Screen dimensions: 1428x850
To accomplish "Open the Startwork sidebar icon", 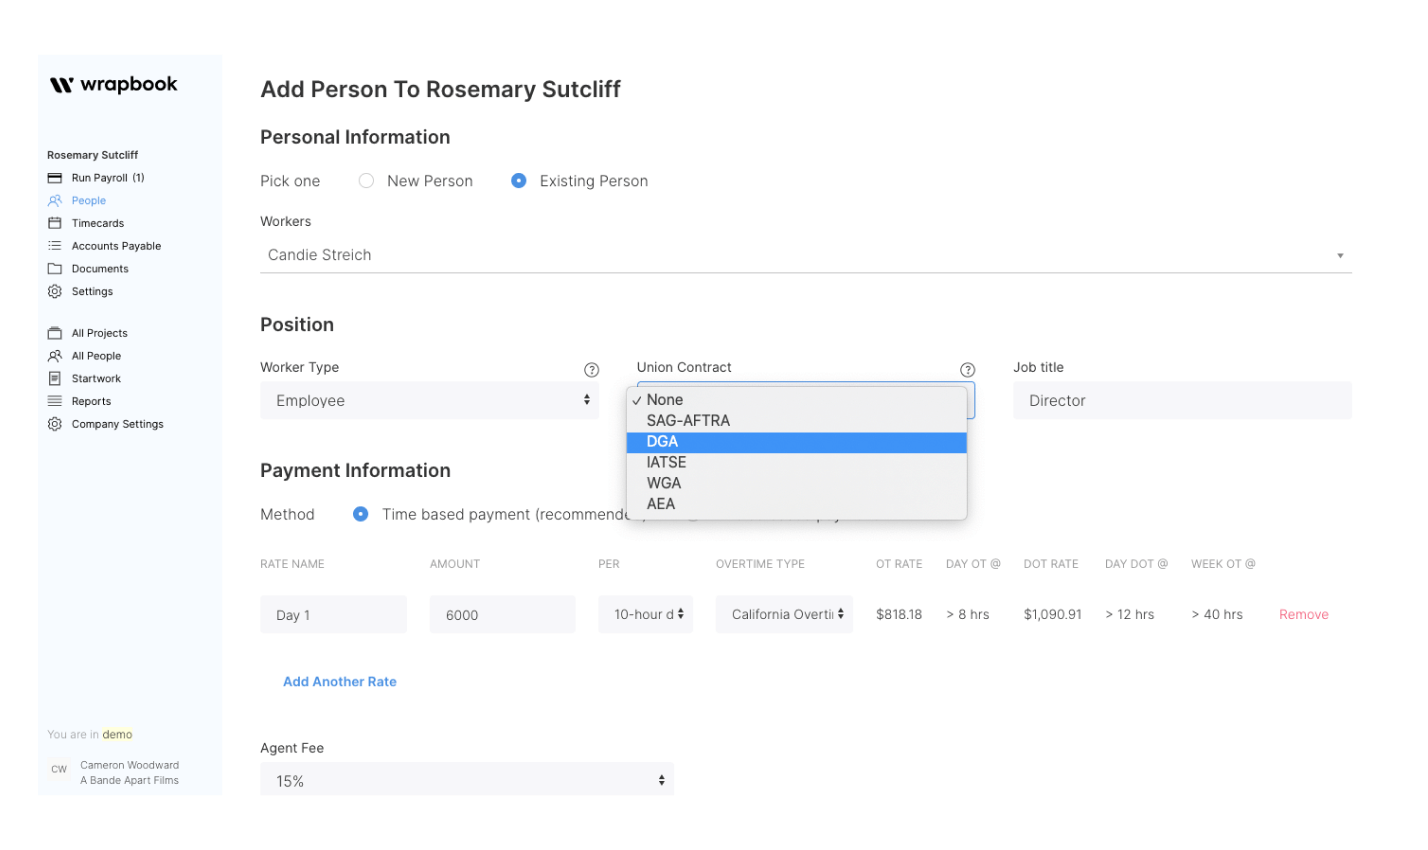I will pos(55,379).
